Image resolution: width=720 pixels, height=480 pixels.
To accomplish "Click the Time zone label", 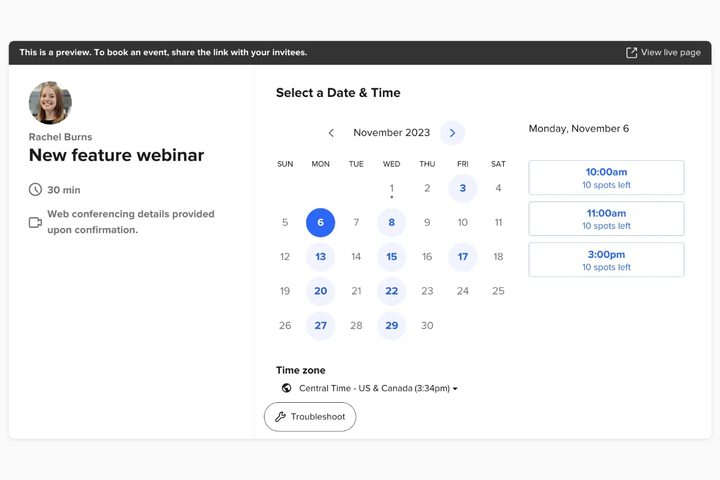I will coord(301,370).
